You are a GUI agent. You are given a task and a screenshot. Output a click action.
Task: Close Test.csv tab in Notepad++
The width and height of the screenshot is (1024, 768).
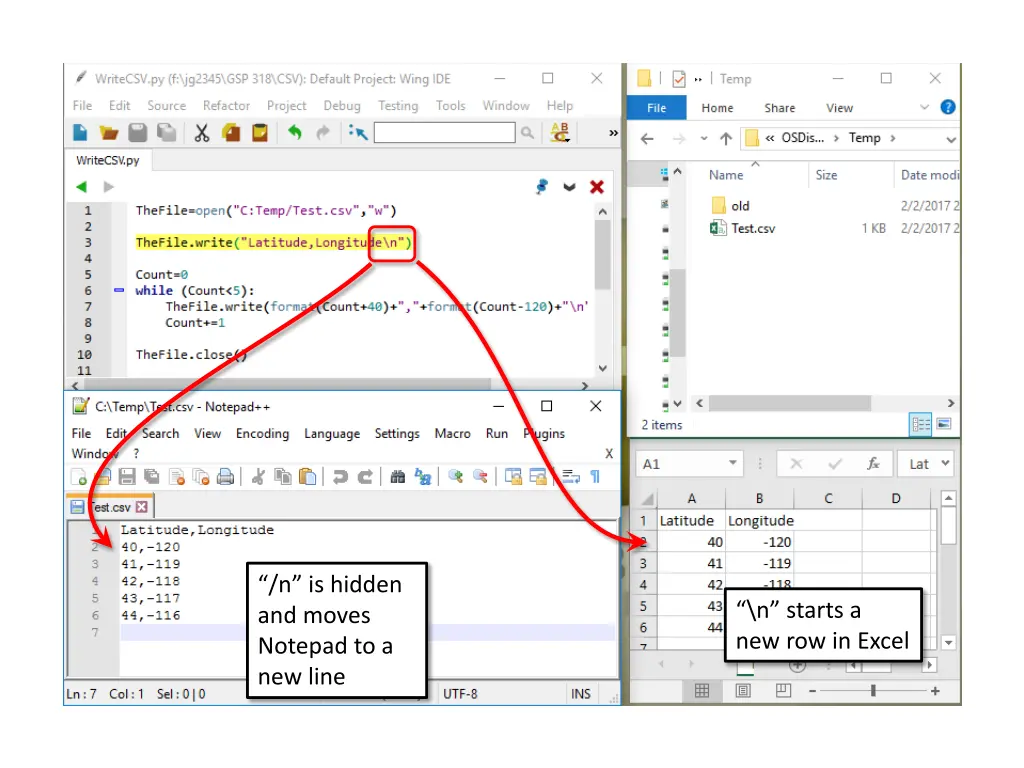click(142, 507)
